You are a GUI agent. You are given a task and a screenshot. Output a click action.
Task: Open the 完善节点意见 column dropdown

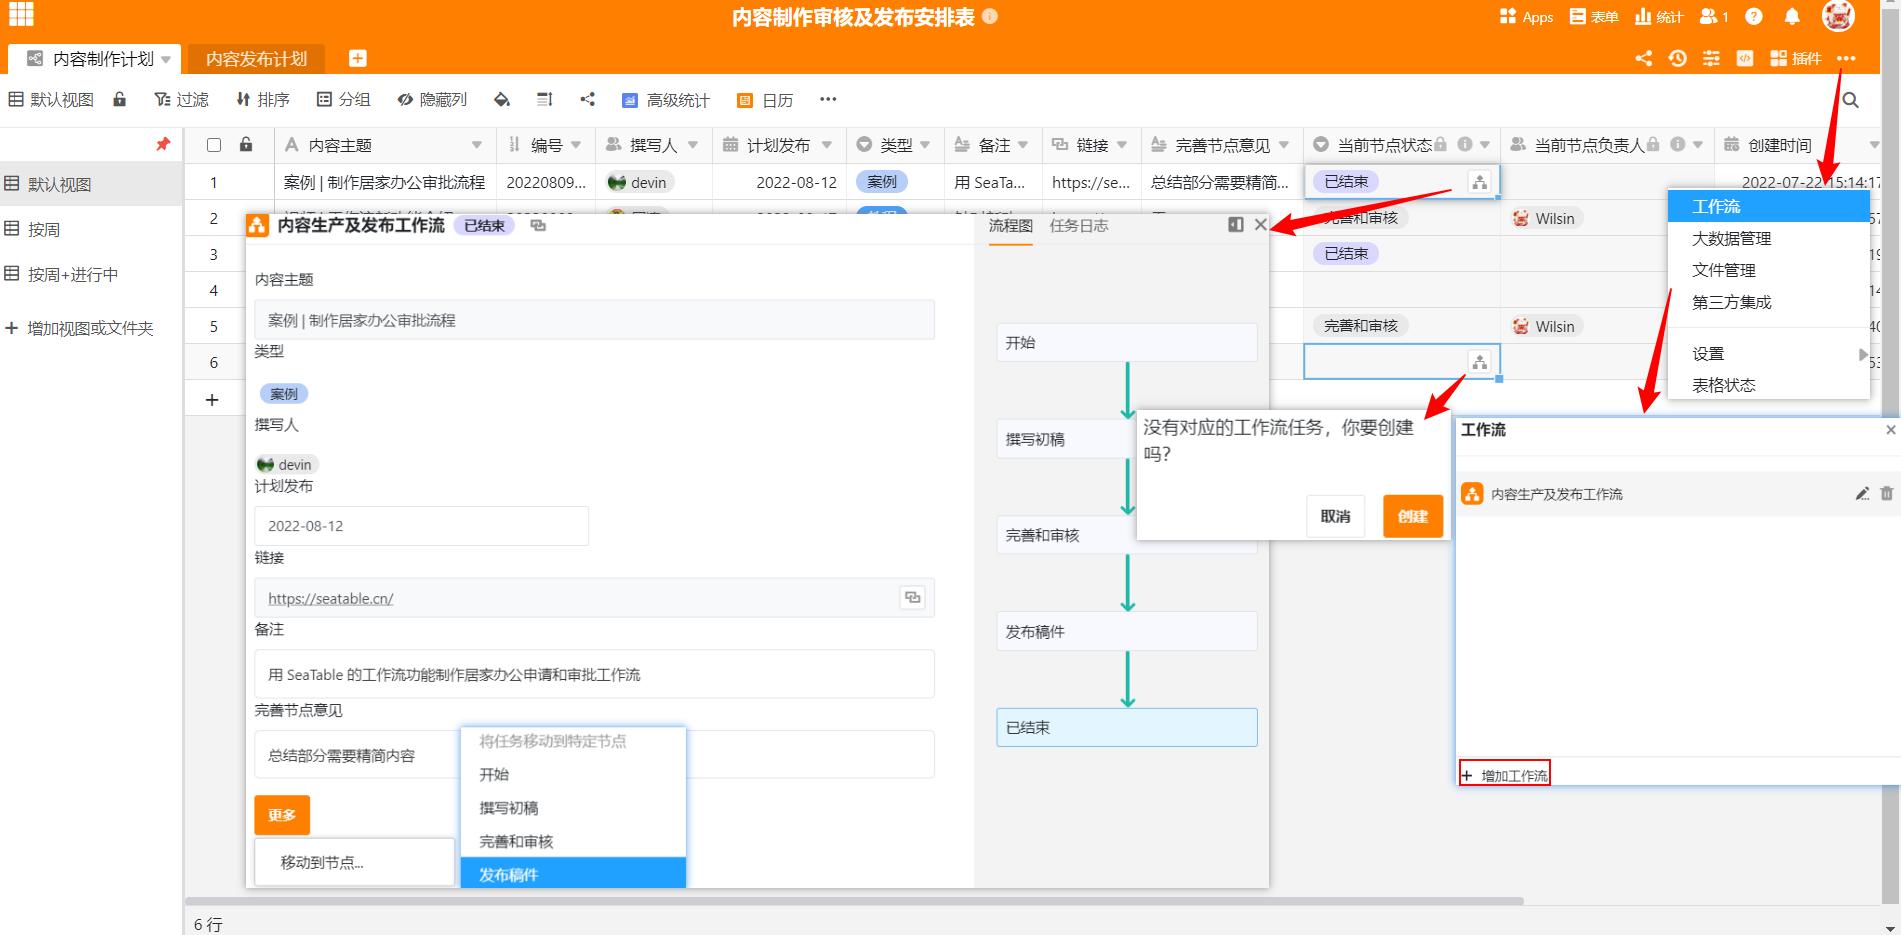pyautogui.click(x=1284, y=146)
